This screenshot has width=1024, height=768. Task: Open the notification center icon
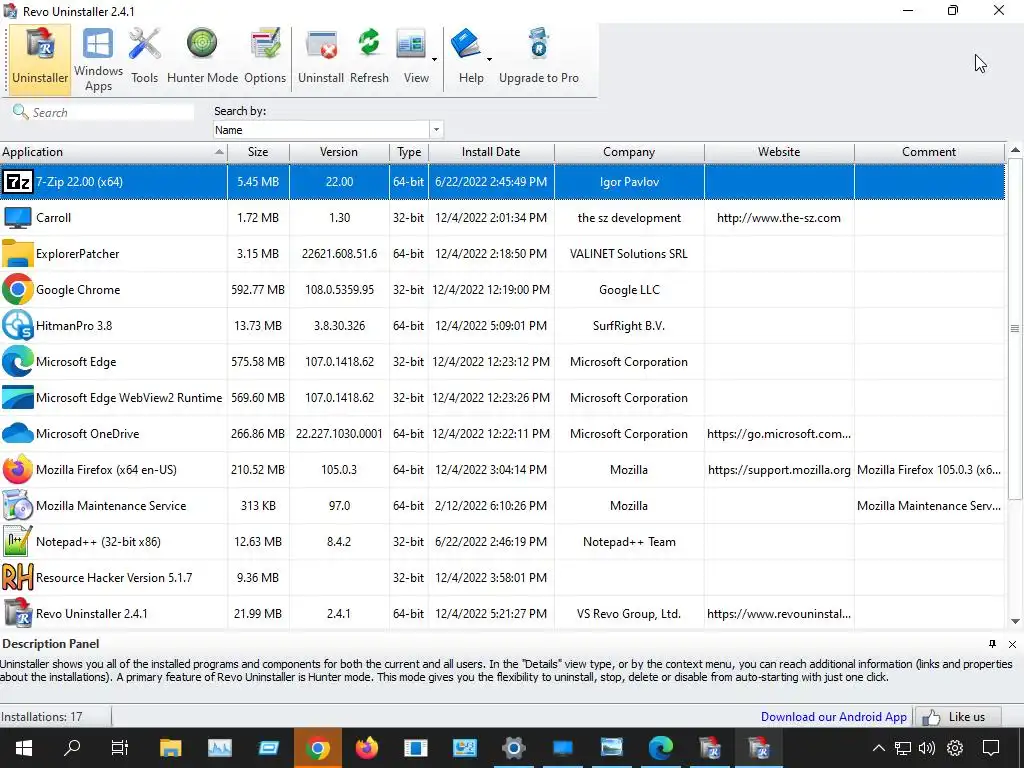(991, 748)
